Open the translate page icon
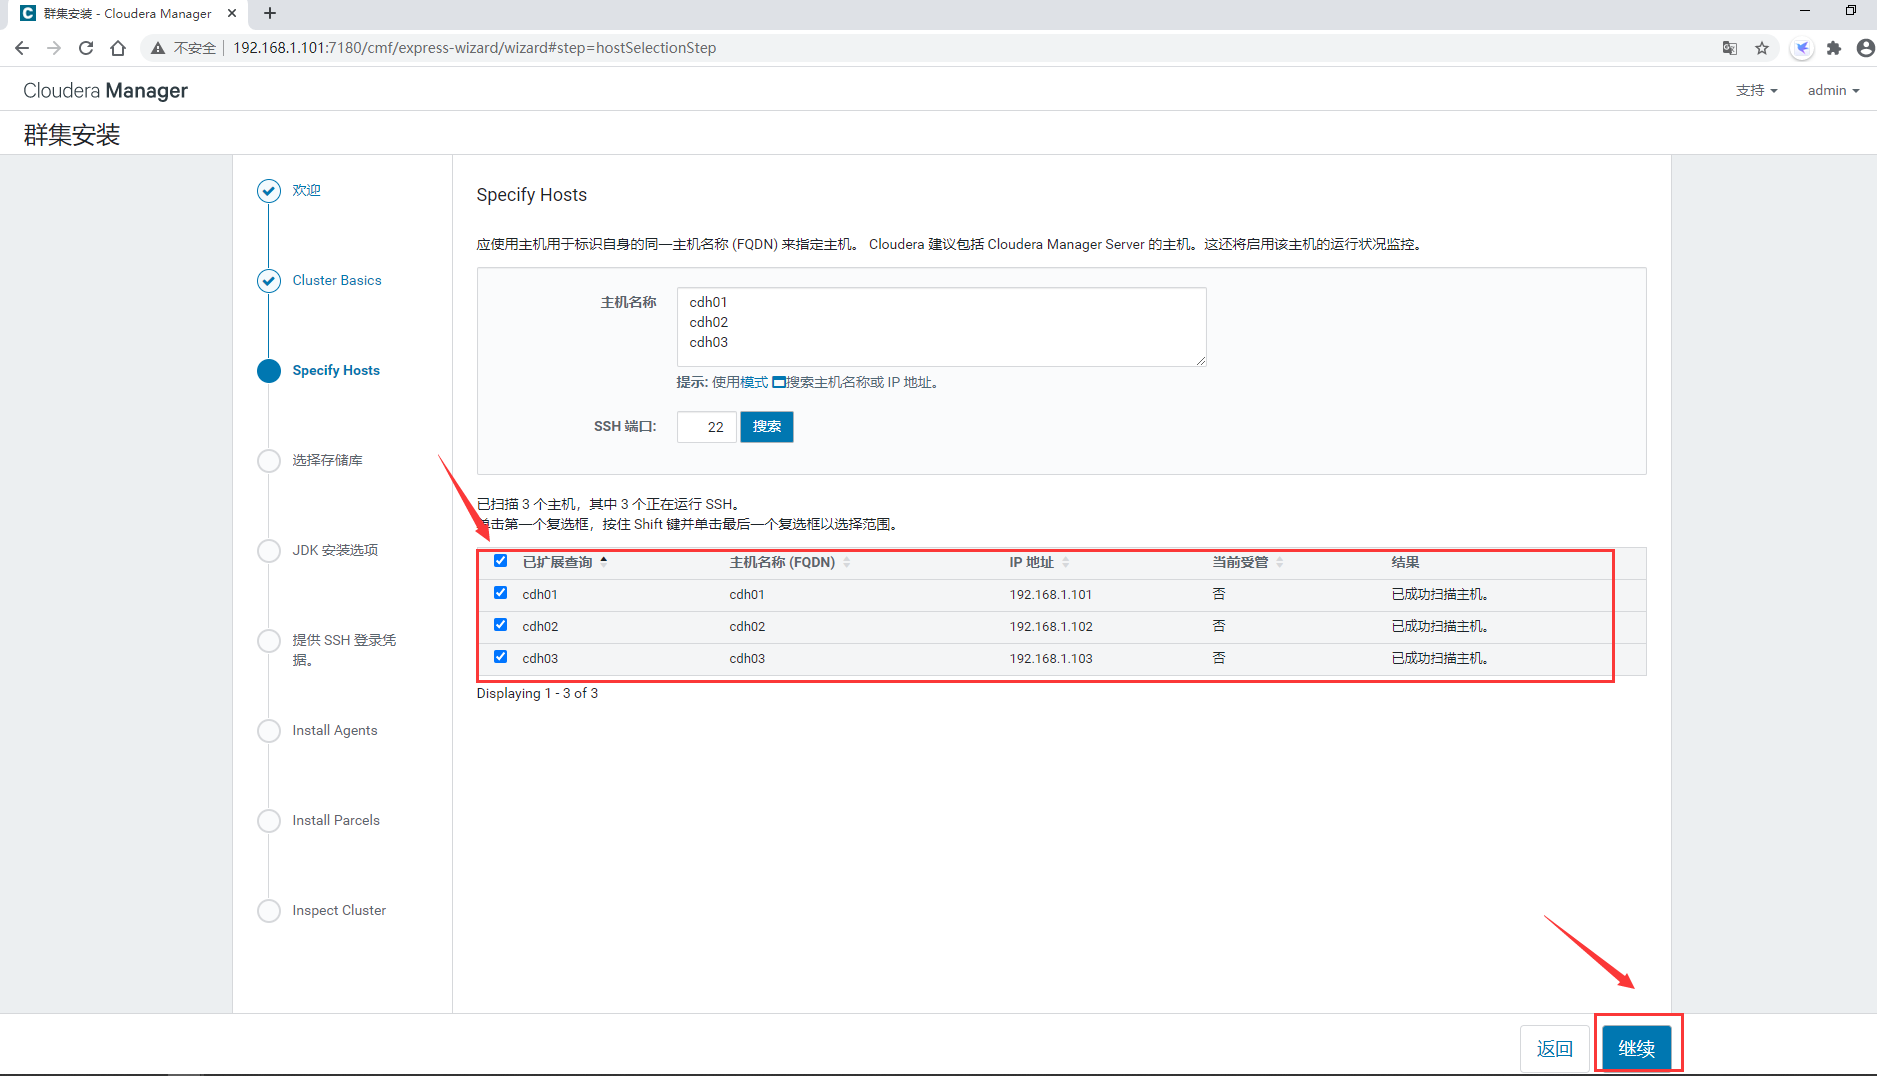The image size is (1877, 1076). (1730, 48)
